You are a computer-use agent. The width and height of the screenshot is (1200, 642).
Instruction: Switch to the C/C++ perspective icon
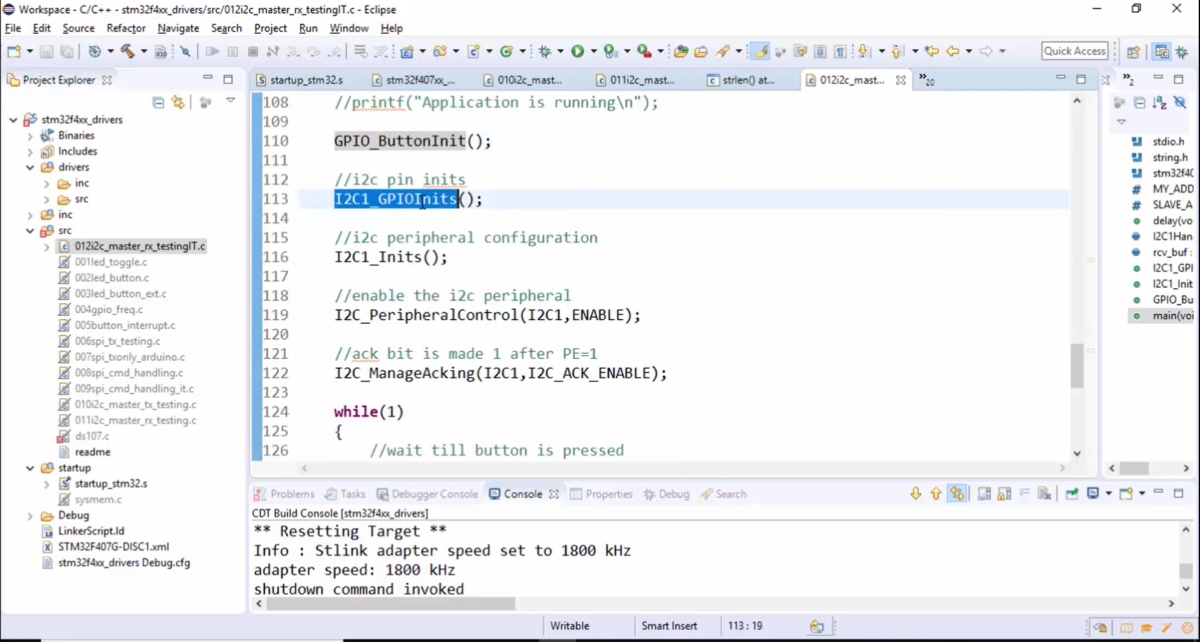tap(1161, 51)
